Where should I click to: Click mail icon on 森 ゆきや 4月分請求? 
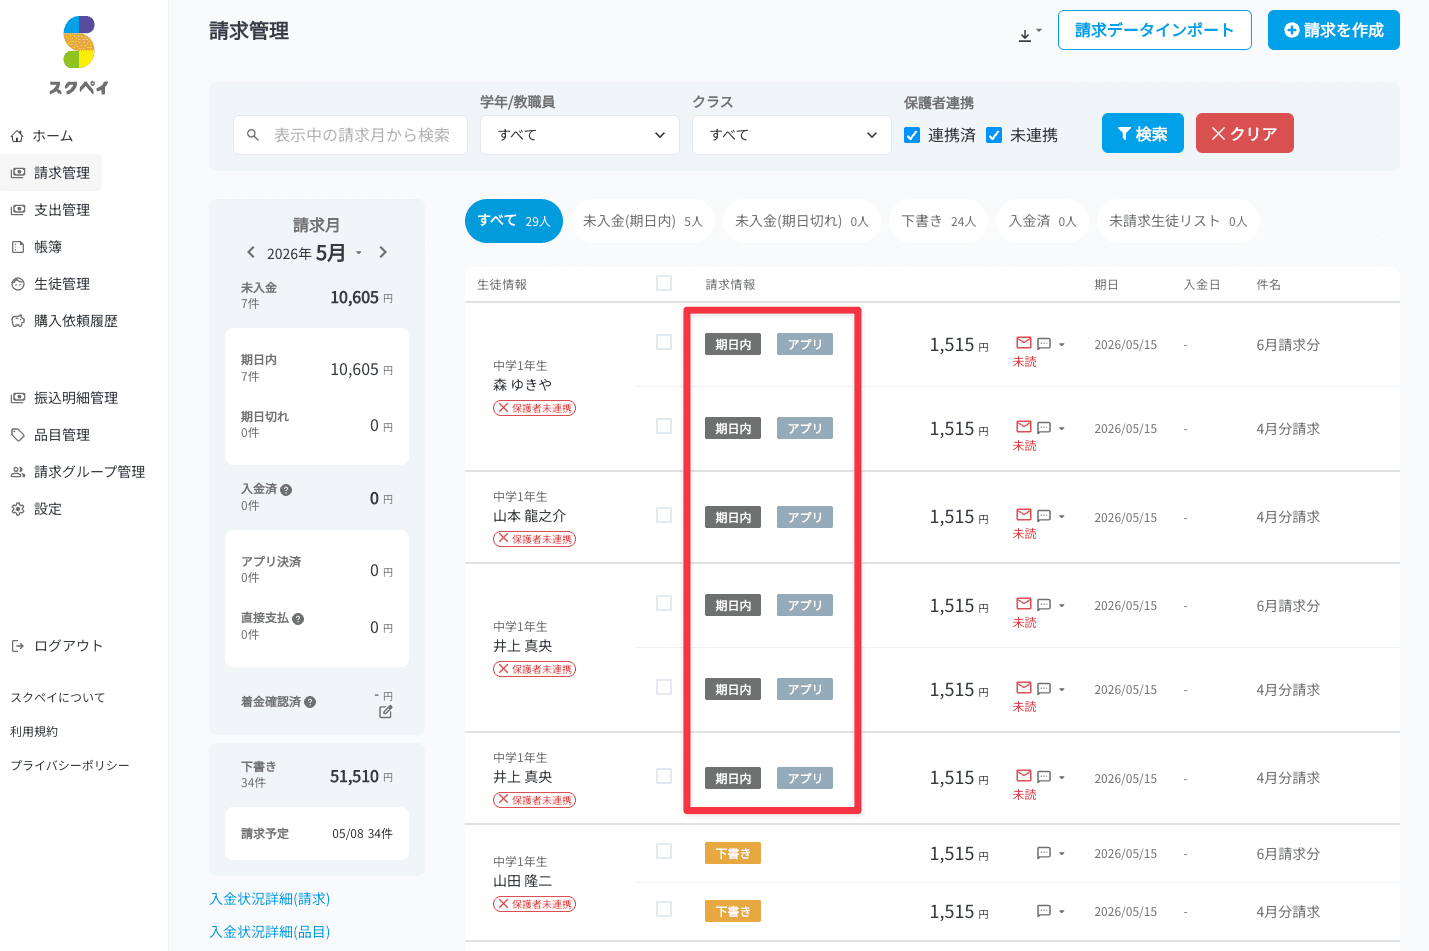1024,427
